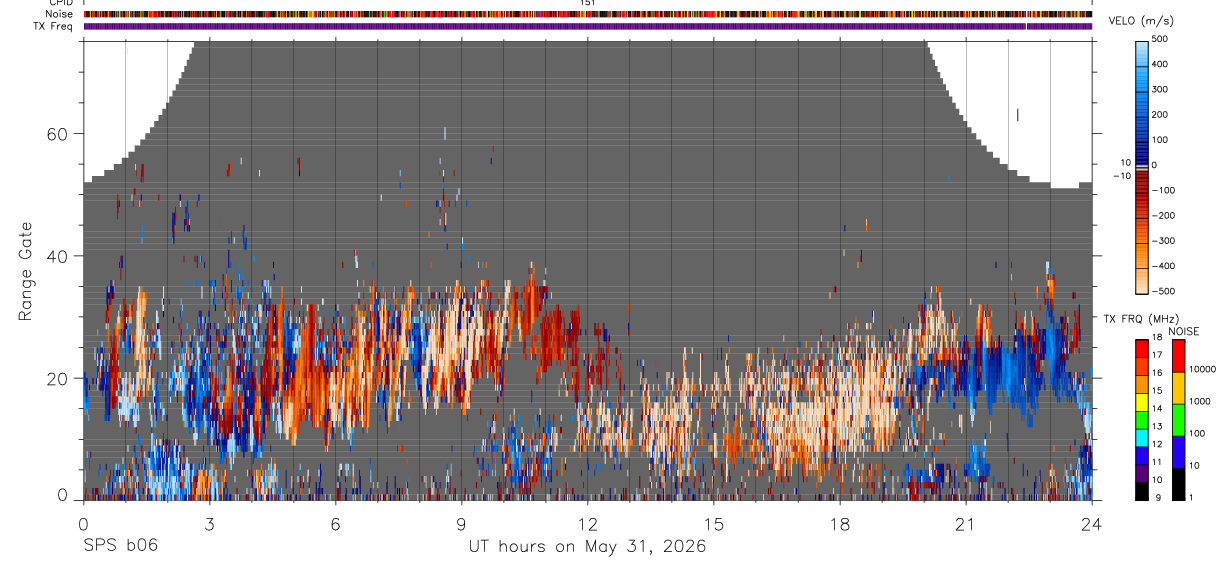Click the "300" label on VELO colorbar
Viewport: 1228px width, 567px height.
pyautogui.click(x=1159, y=89)
